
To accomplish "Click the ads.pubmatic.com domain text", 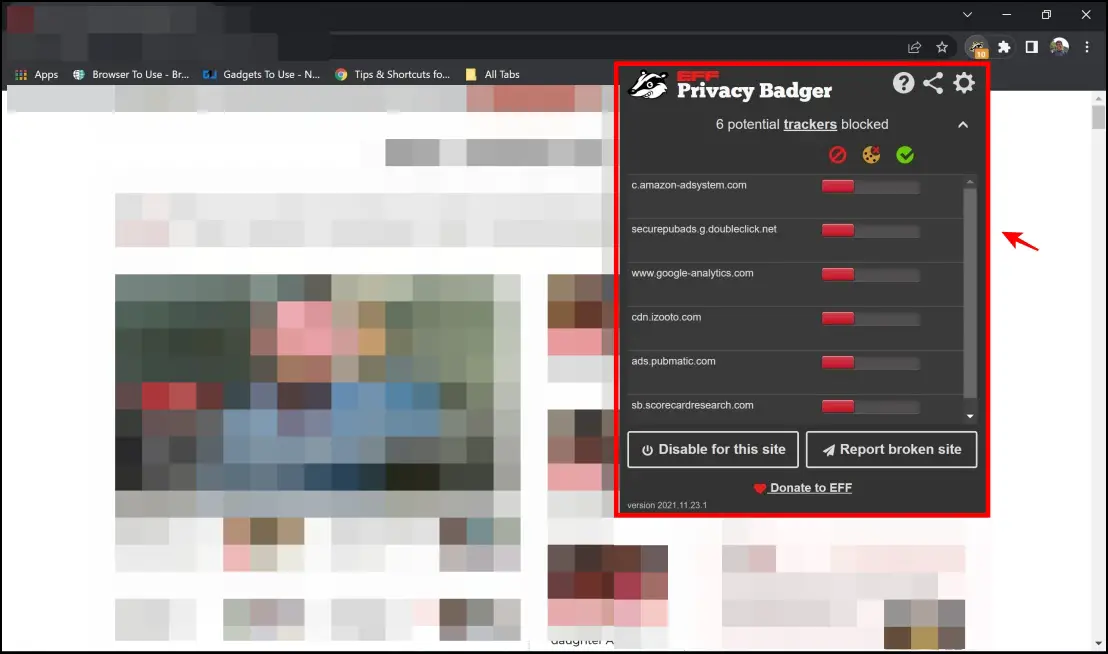I will (x=673, y=361).
